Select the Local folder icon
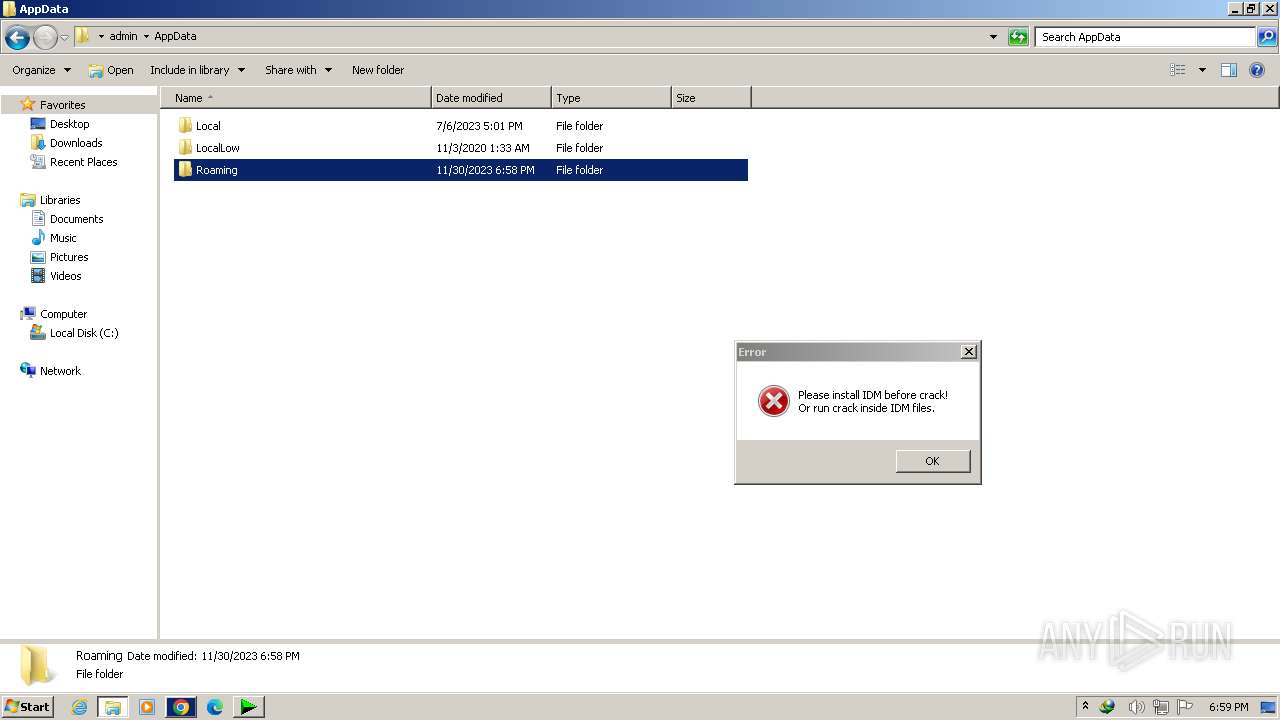Image resolution: width=1280 pixels, height=720 pixels. pos(185,125)
